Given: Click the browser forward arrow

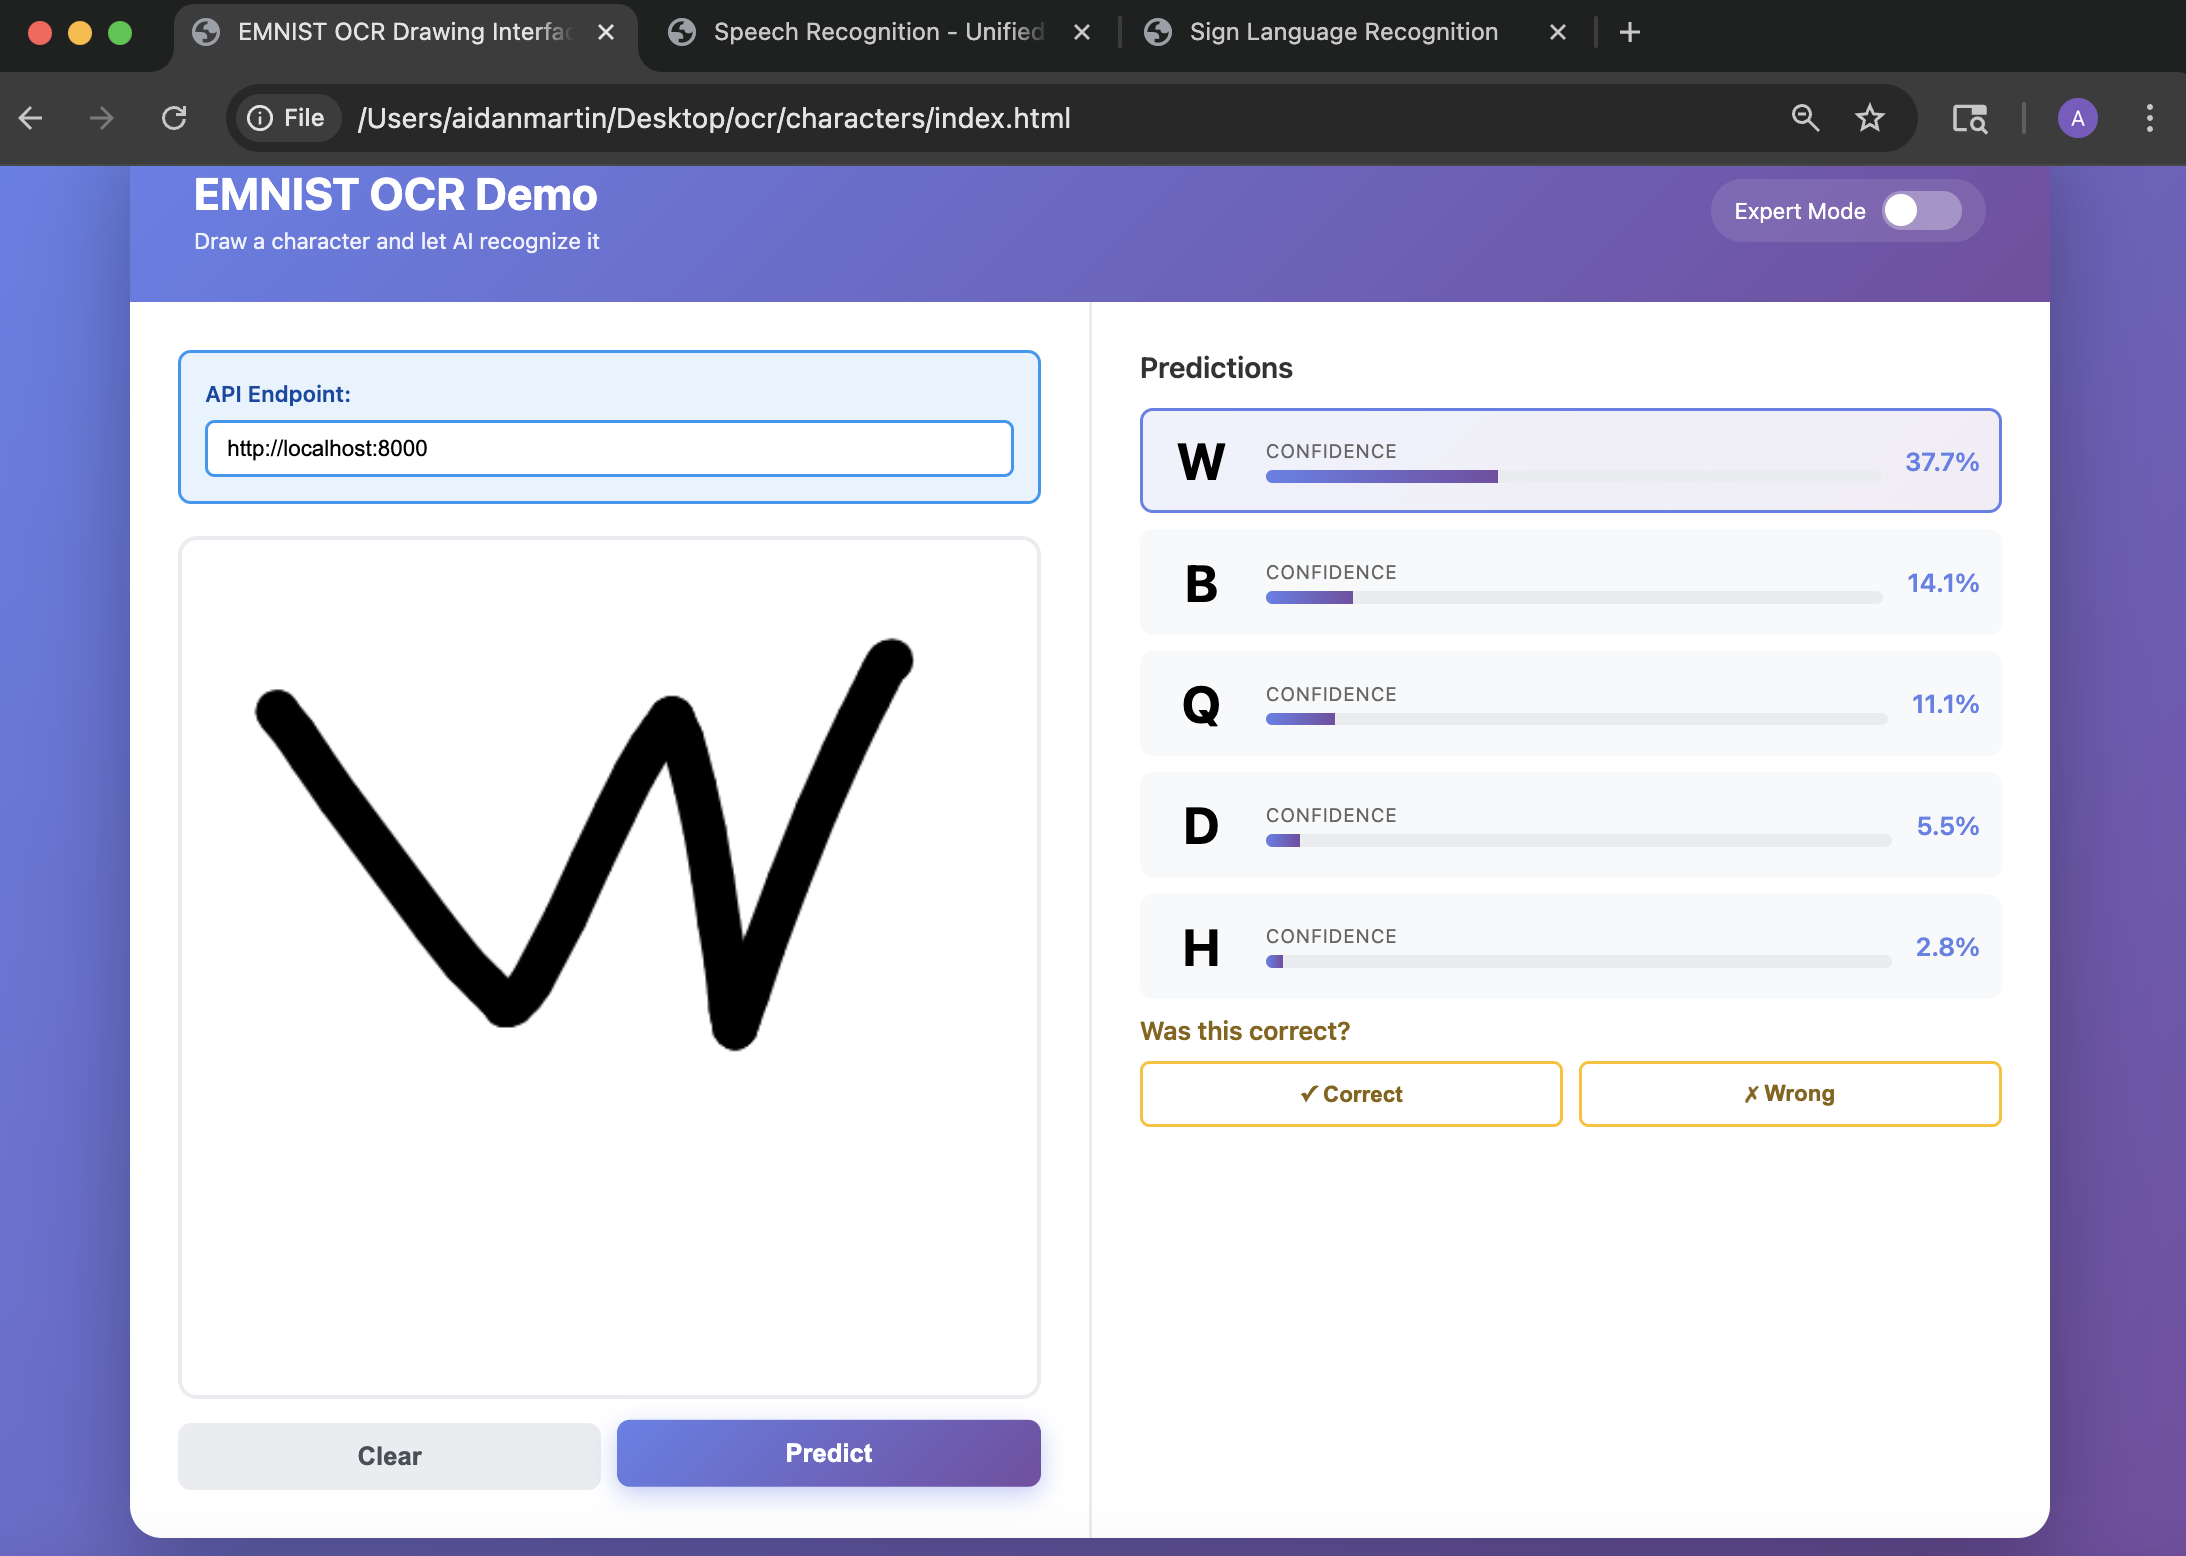Looking at the screenshot, I should pyautogui.click(x=101, y=118).
